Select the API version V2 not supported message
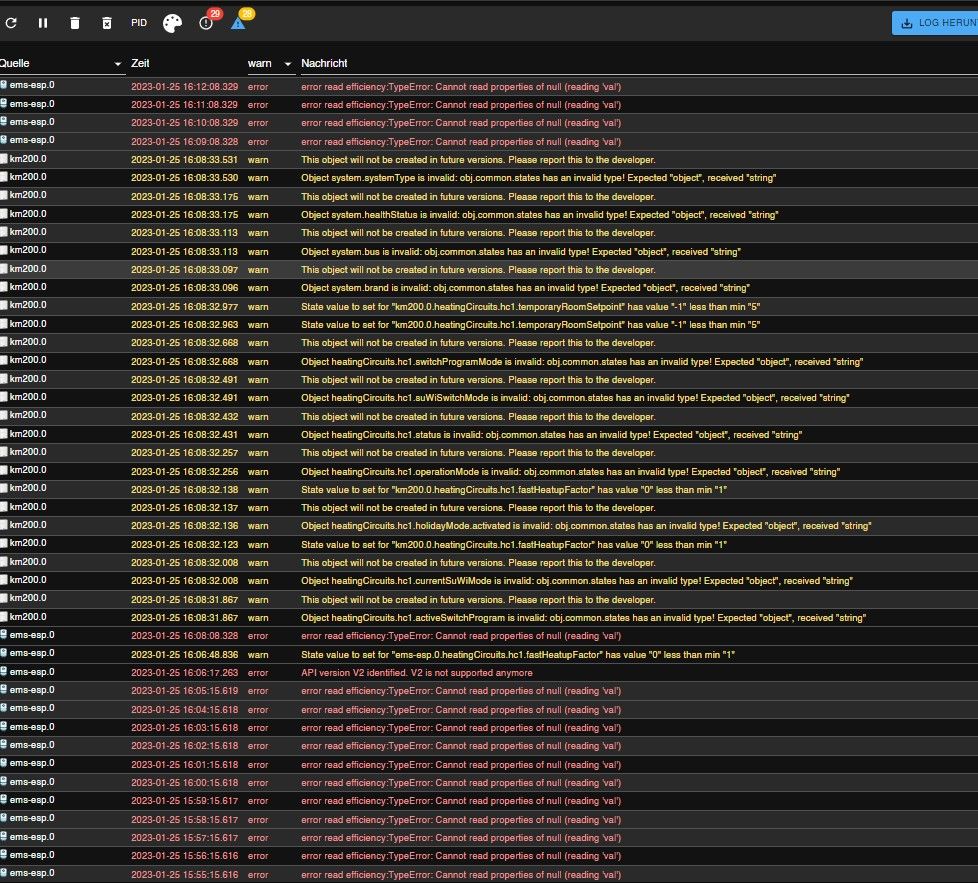This screenshot has height=883, width=978. (417, 673)
